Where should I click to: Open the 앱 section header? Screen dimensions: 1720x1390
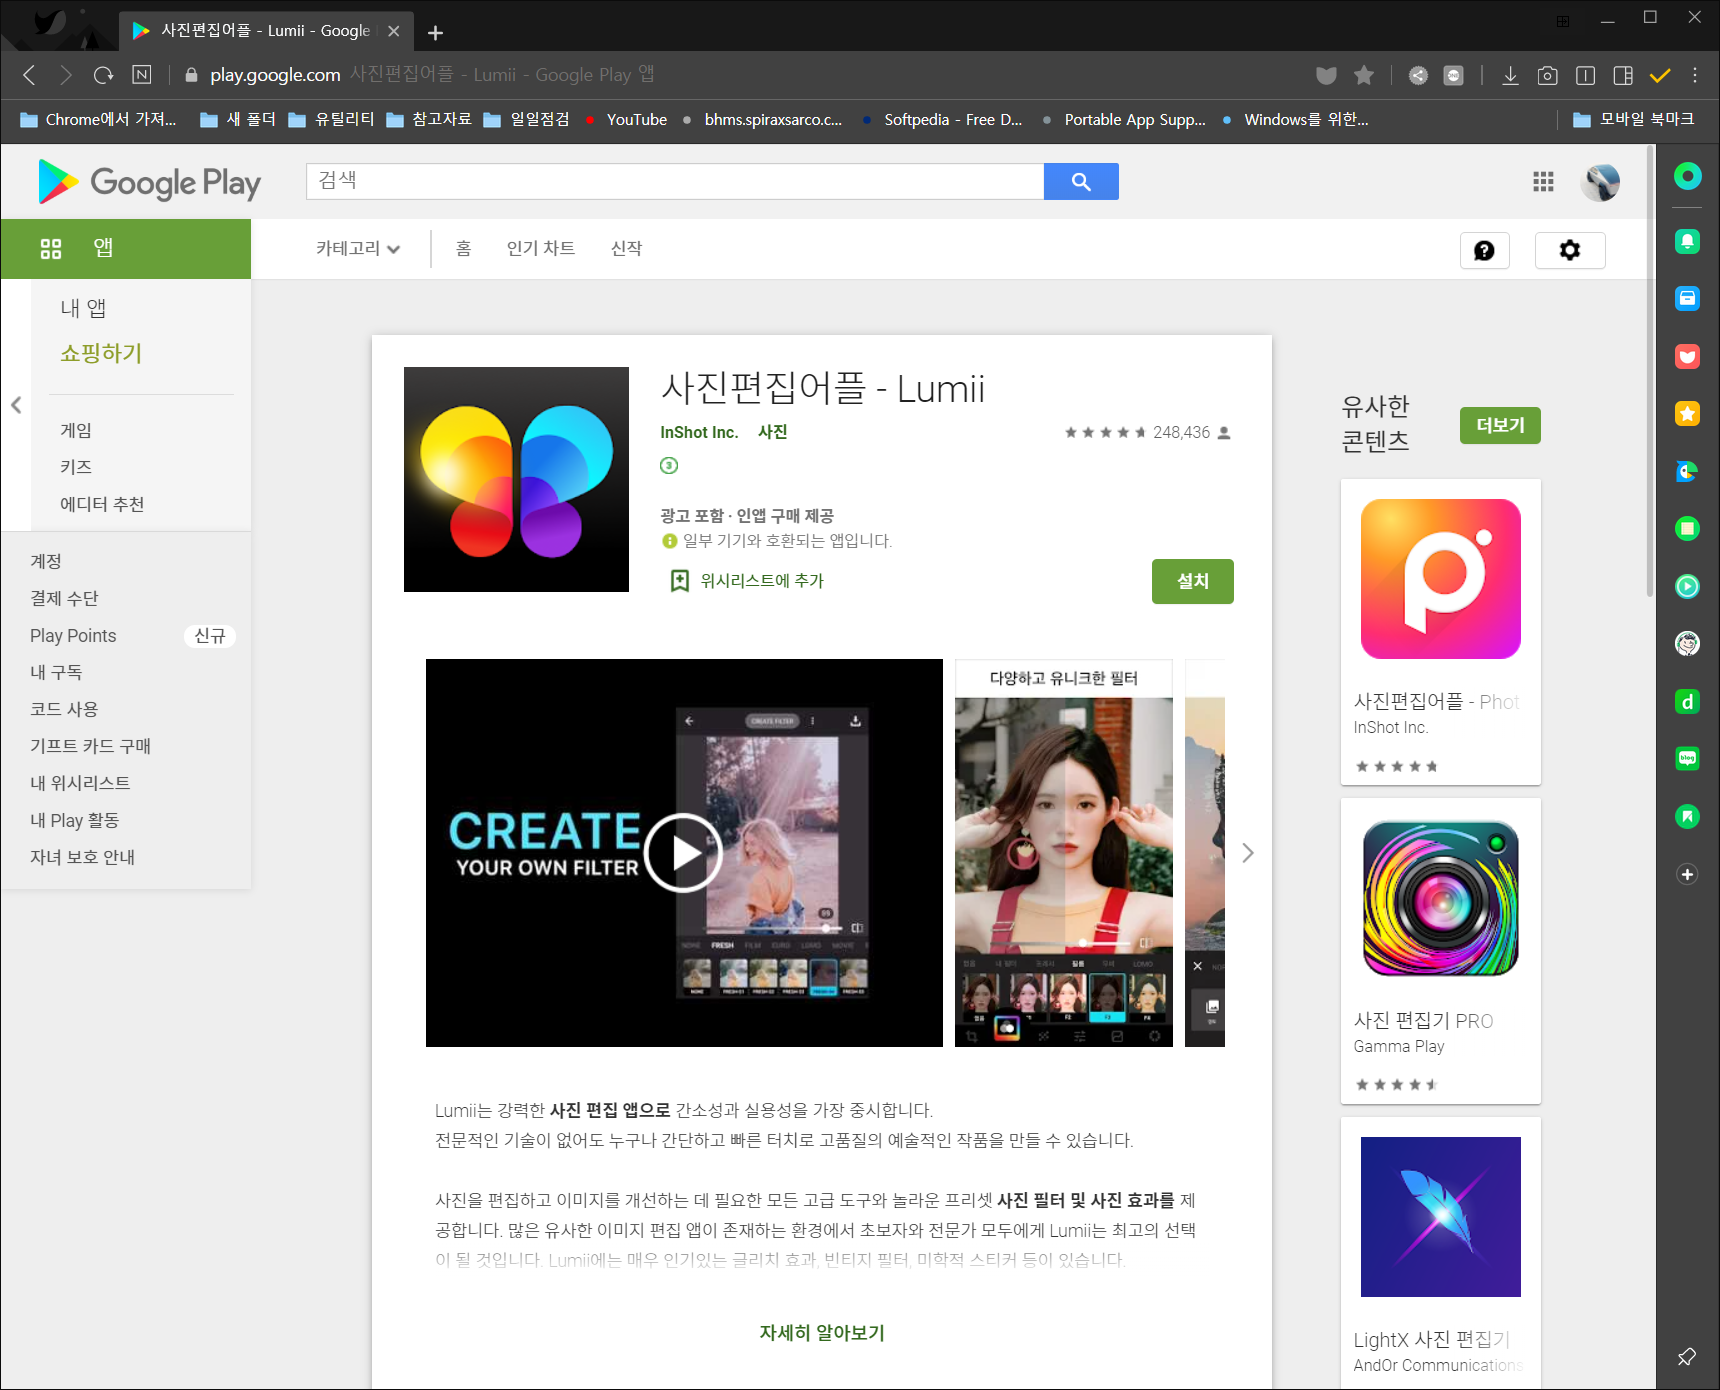(125, 248)
